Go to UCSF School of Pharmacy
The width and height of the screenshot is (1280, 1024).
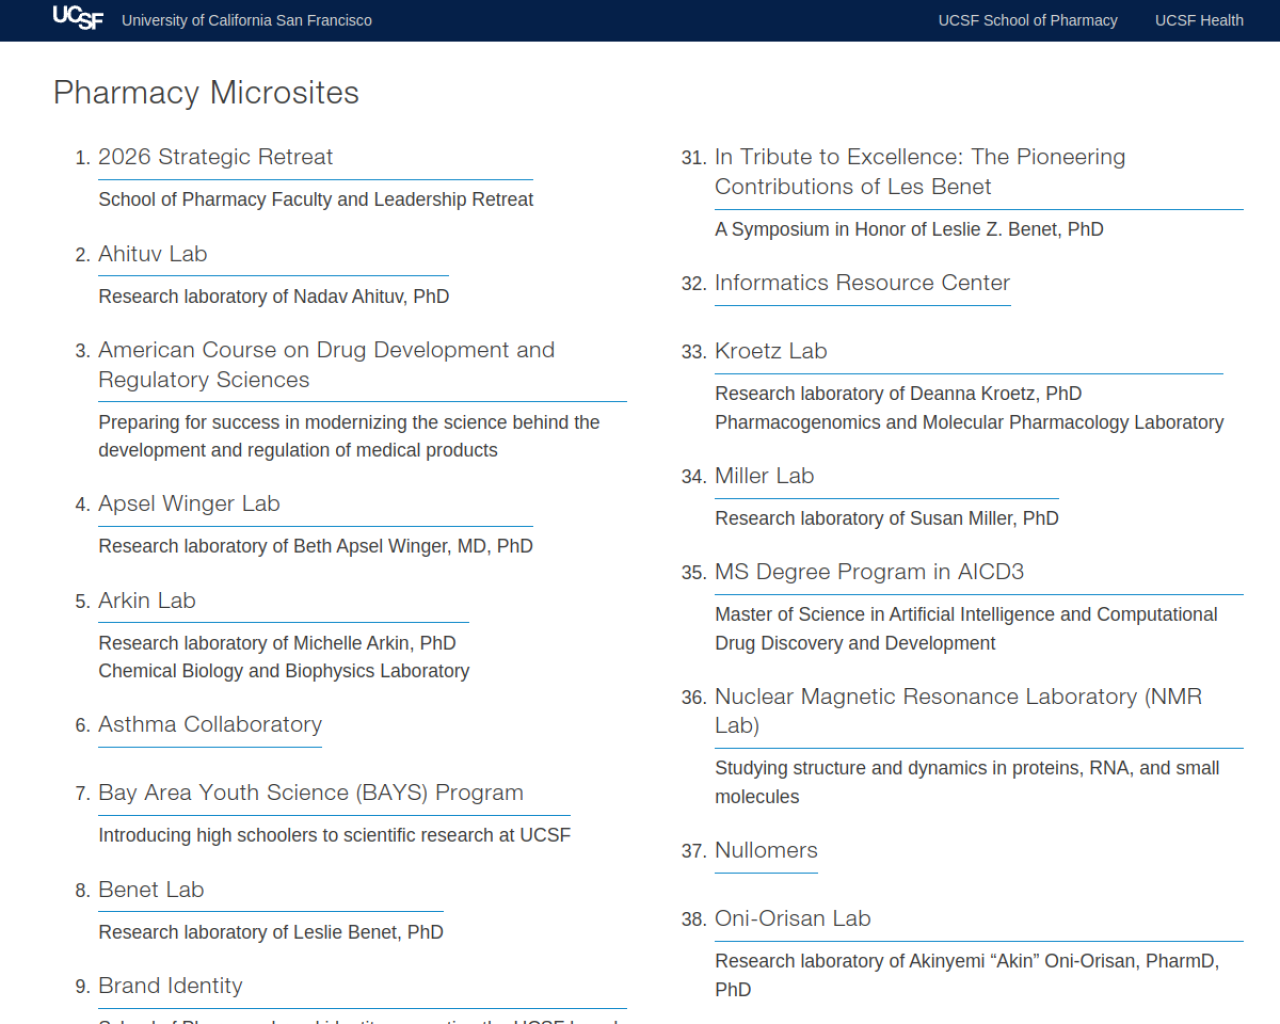pyautogui.click(x=1028, y=20)
